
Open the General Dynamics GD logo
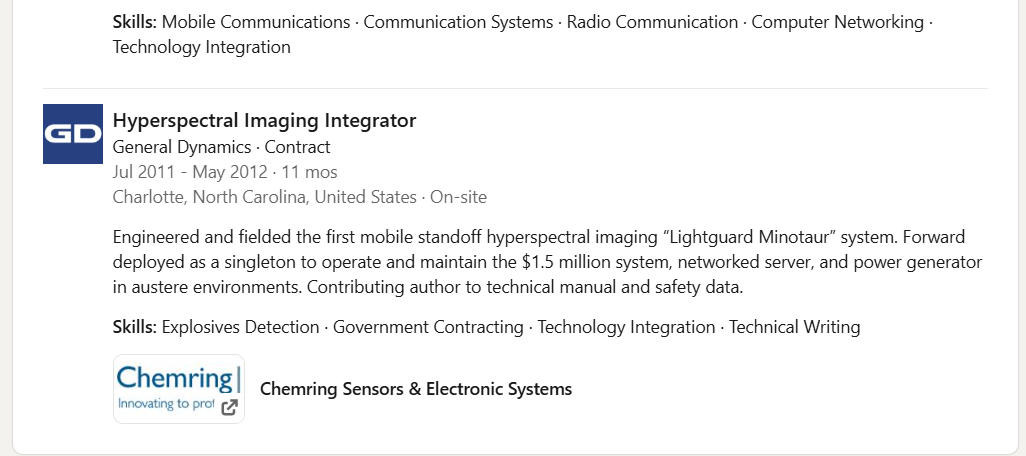[73, 133]
